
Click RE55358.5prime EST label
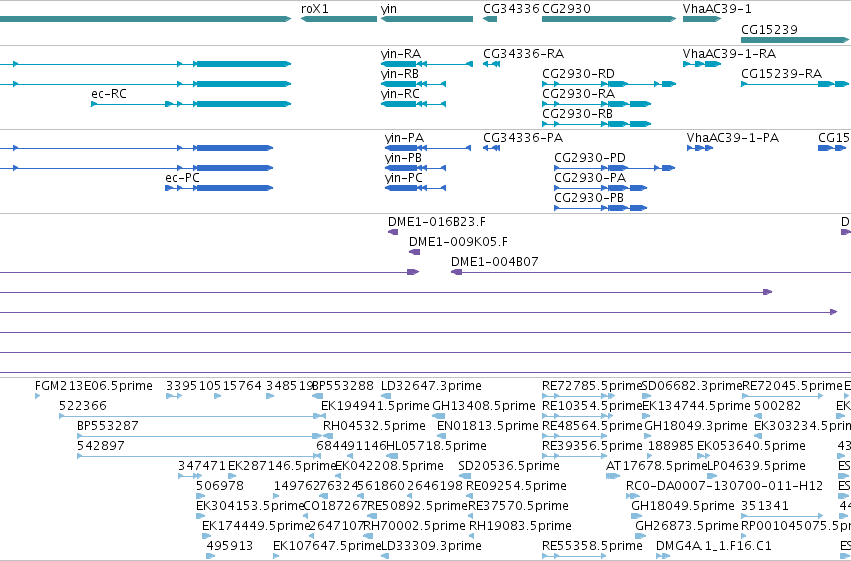point(592,546)
